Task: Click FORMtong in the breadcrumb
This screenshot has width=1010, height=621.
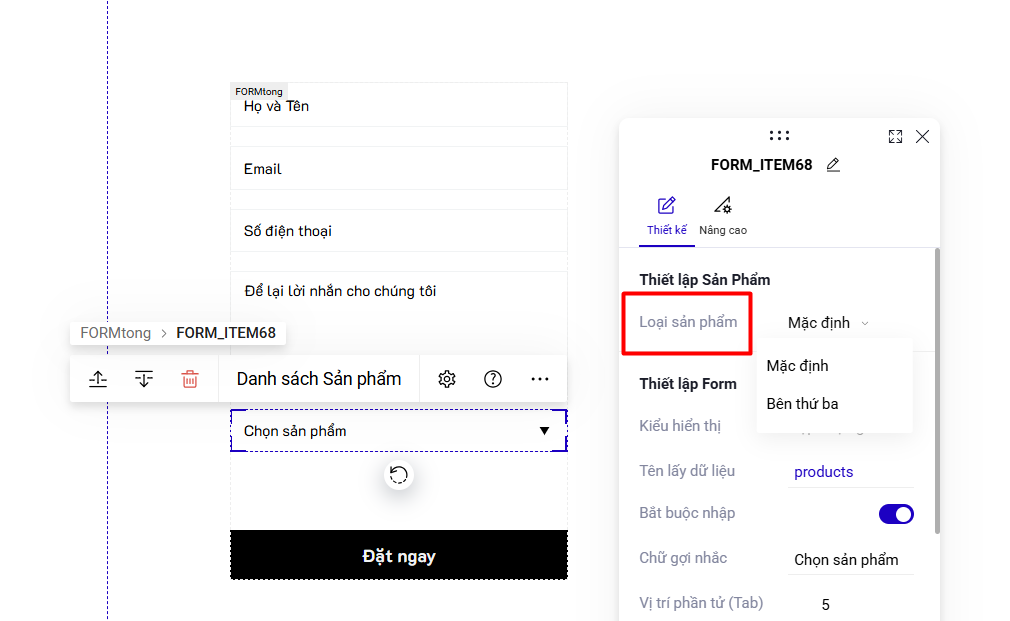Action: tap(115, 333)
